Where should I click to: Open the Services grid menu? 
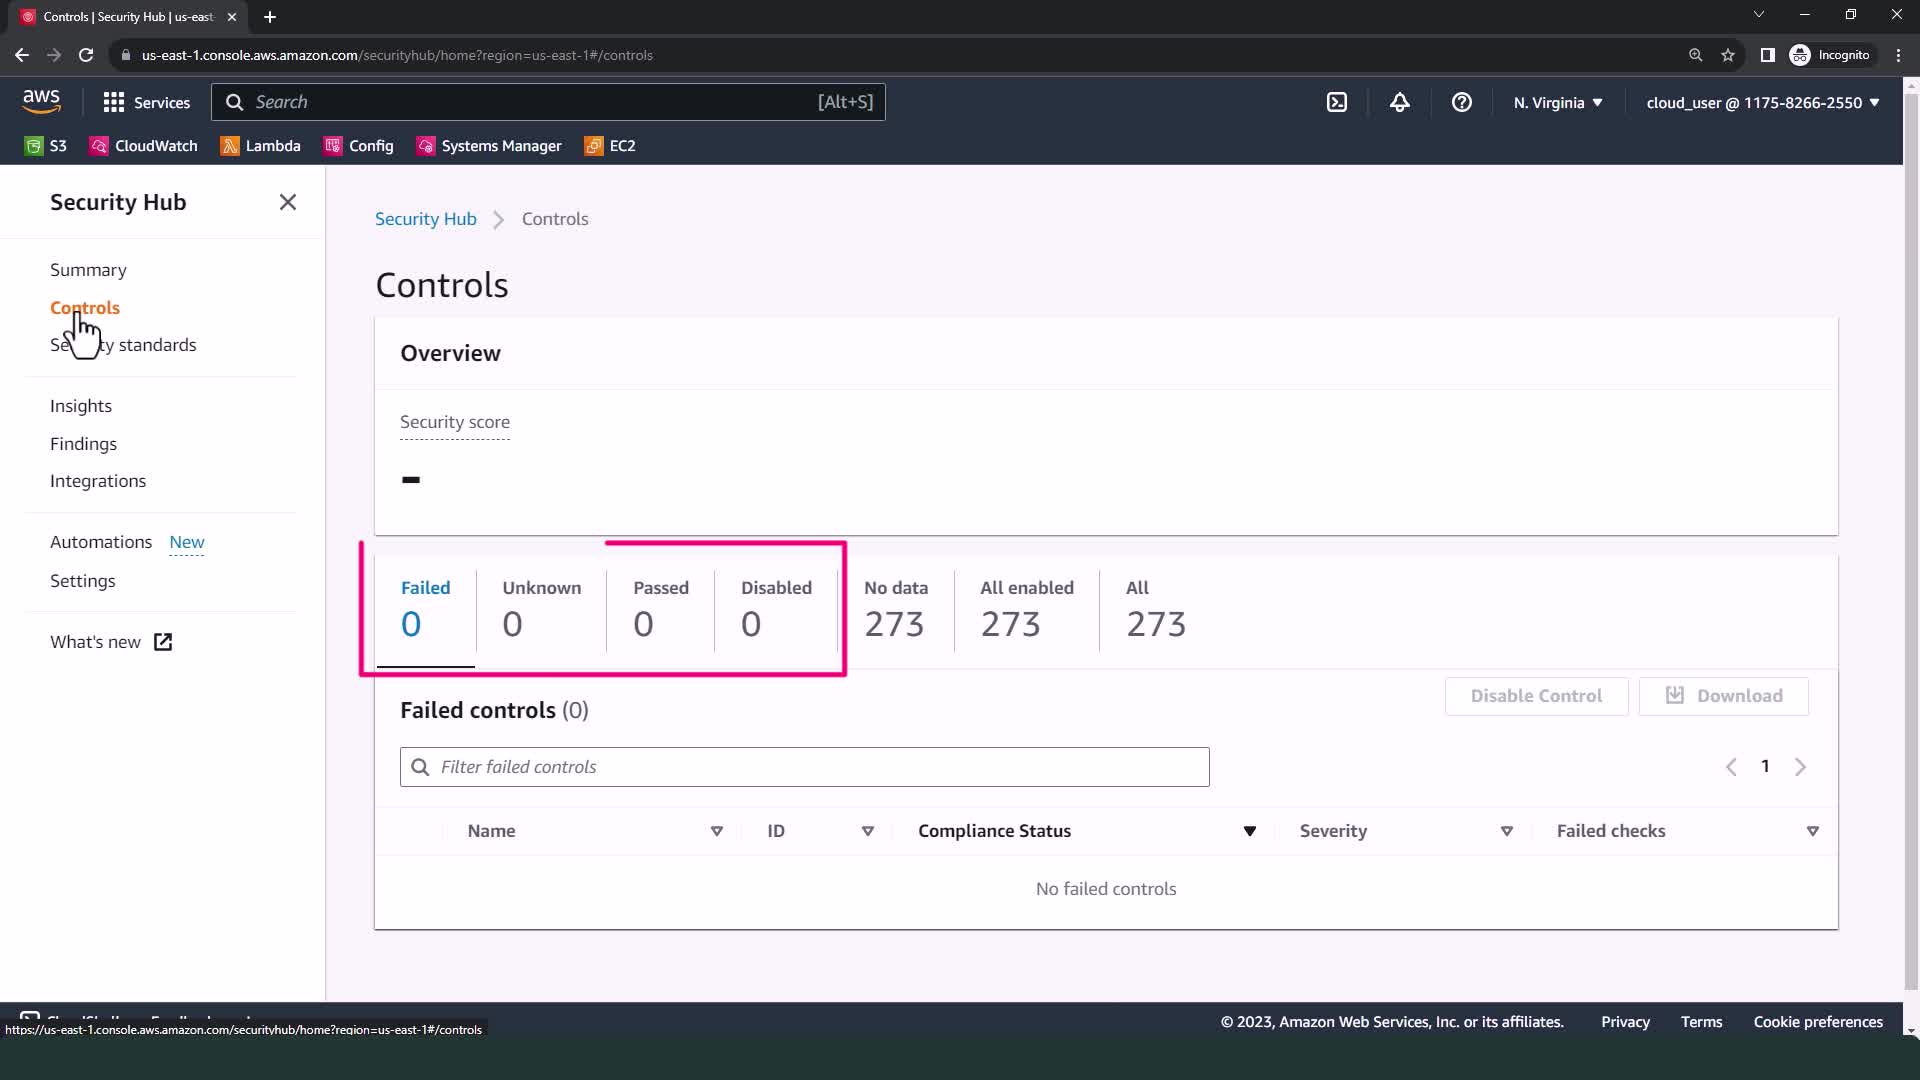point(146,102)
